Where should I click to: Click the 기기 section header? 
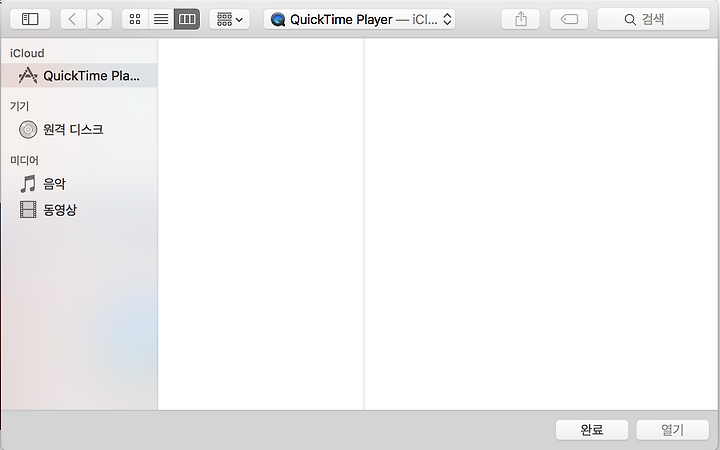(x=19, y=106)
